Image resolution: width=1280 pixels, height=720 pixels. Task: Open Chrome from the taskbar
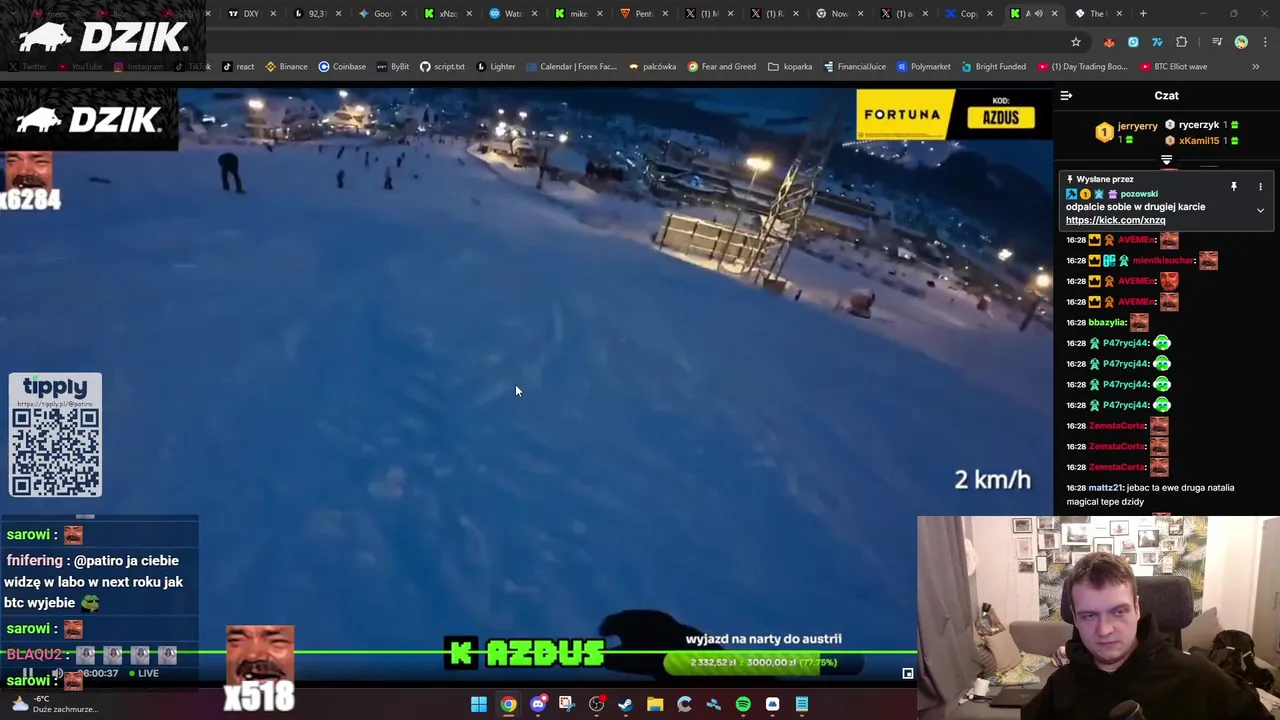[x=509, y=704]
